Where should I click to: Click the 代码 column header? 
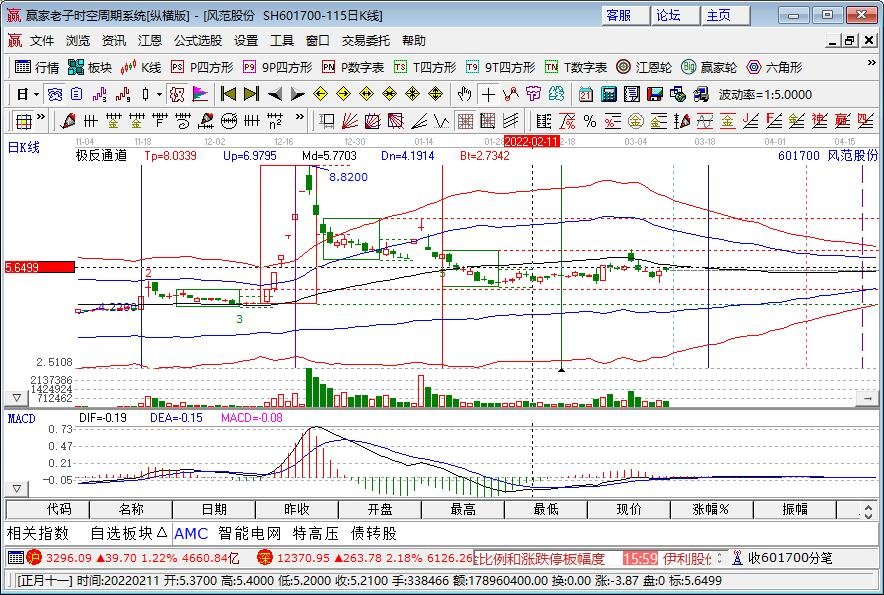(47, 510)
